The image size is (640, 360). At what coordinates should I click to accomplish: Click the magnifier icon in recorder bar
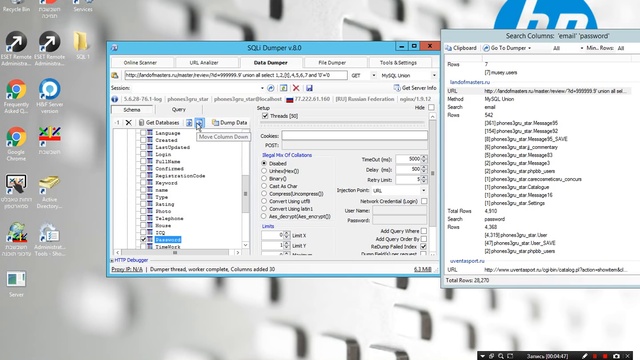coord(501,356)
